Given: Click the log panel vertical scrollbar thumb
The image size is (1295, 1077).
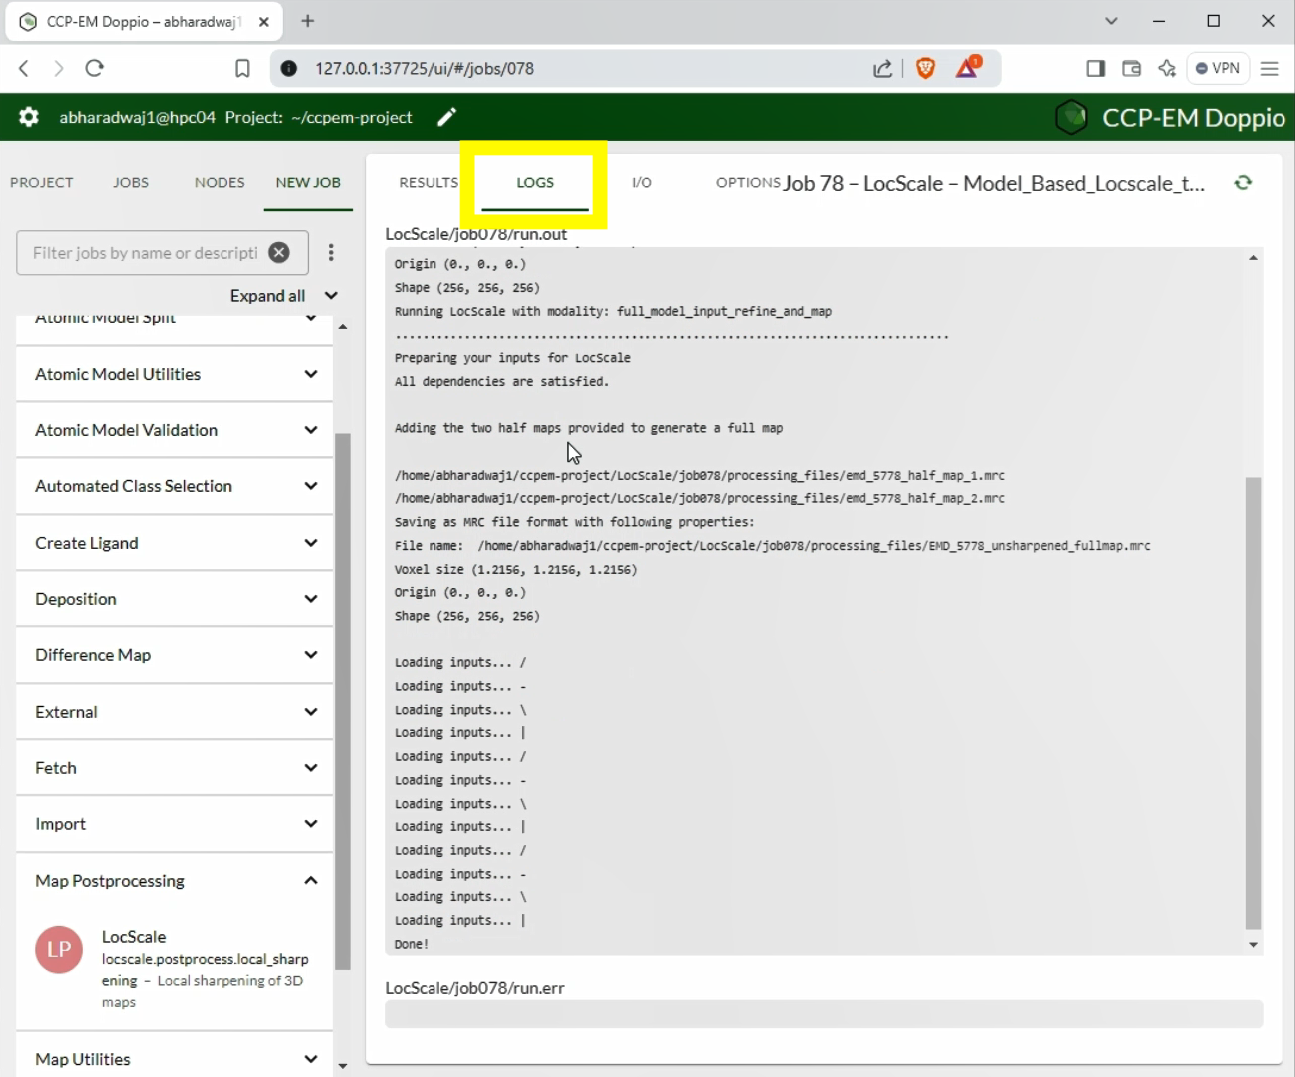Looking at the screenshot, I should (x=1253, y=703).
